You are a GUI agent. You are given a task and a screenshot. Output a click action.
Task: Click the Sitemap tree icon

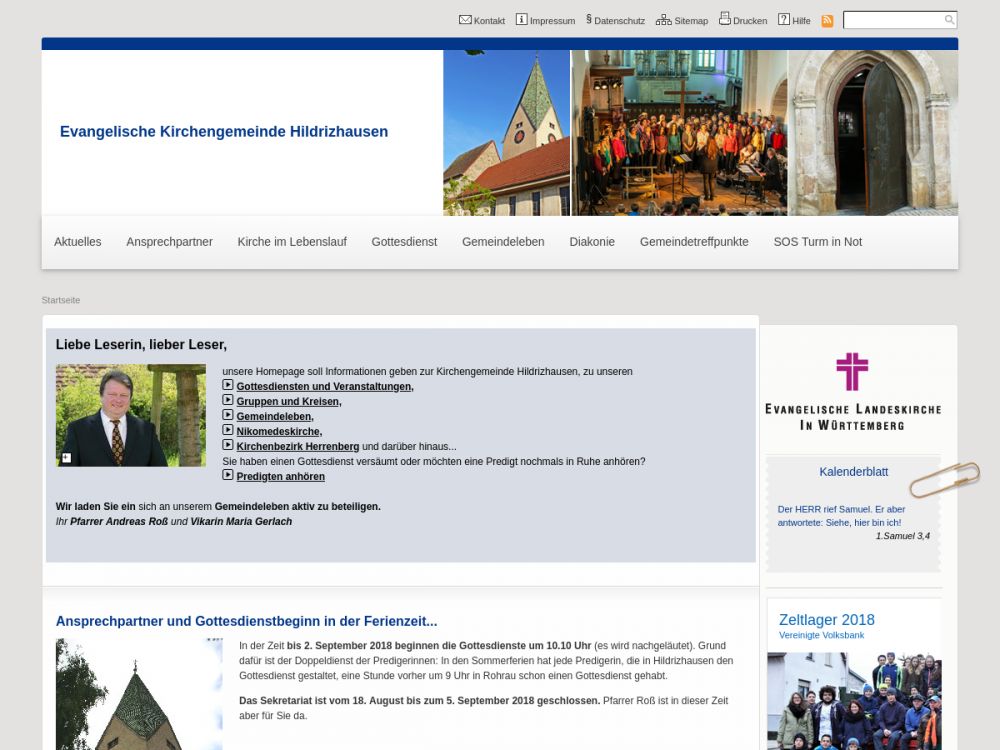[664, 20]
